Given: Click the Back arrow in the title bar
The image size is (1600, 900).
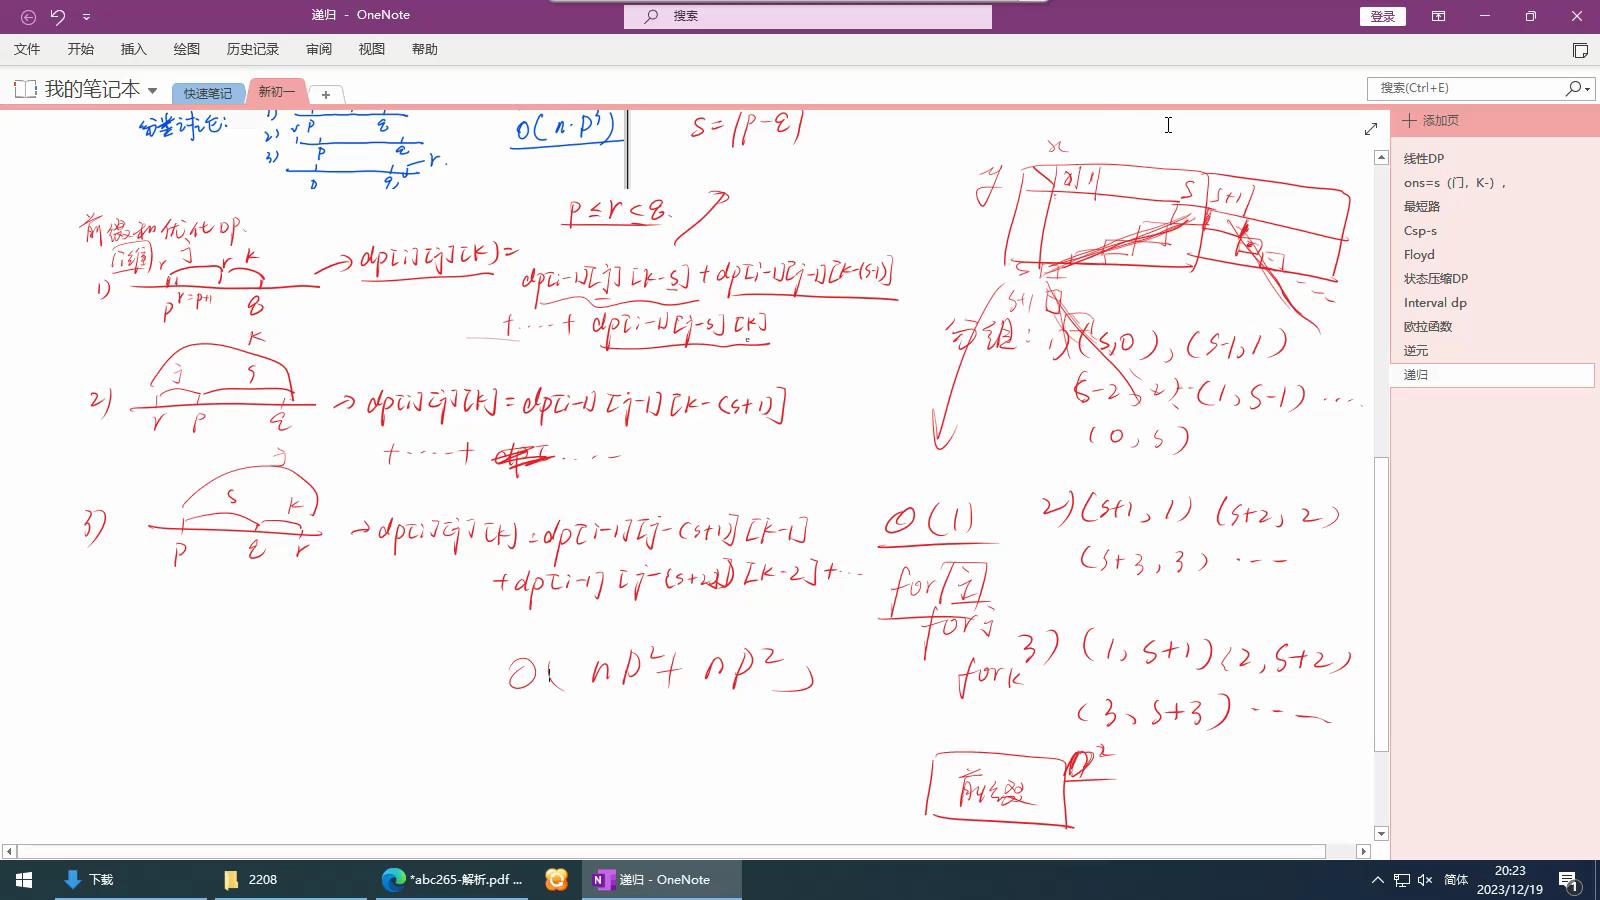Looking at the screenshot, I should click(28, 16).
